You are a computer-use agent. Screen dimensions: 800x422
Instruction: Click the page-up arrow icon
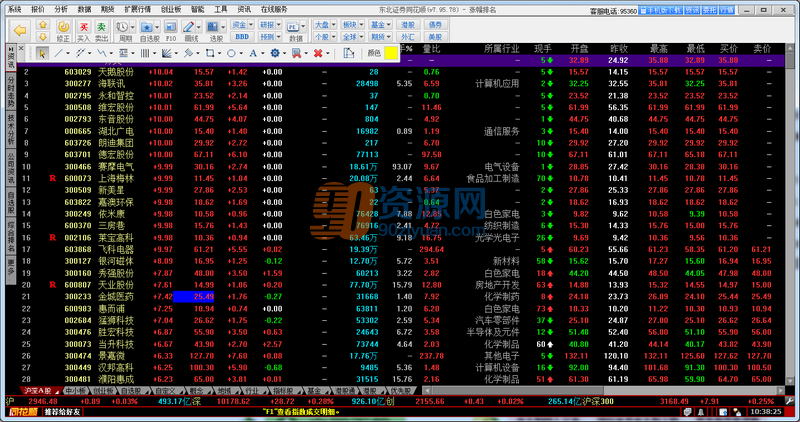pyautogui.click(x=43, y=24)
